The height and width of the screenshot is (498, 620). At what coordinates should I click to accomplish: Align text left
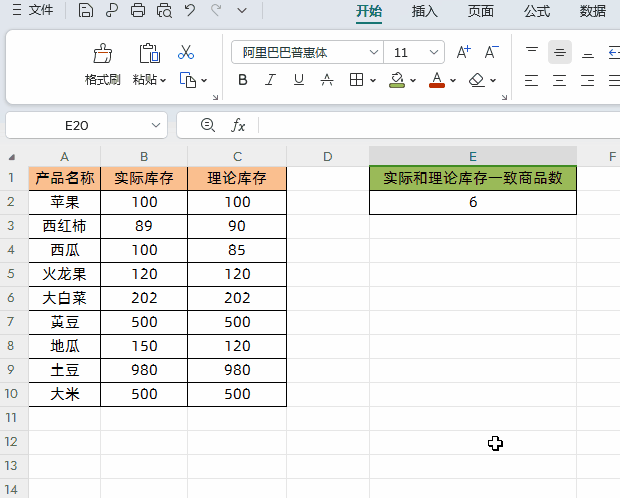click(x=531, y=80)
